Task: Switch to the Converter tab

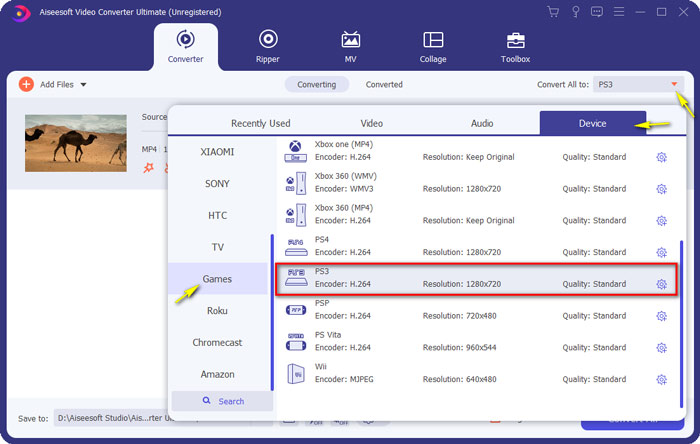Action: tap(186, 47)
